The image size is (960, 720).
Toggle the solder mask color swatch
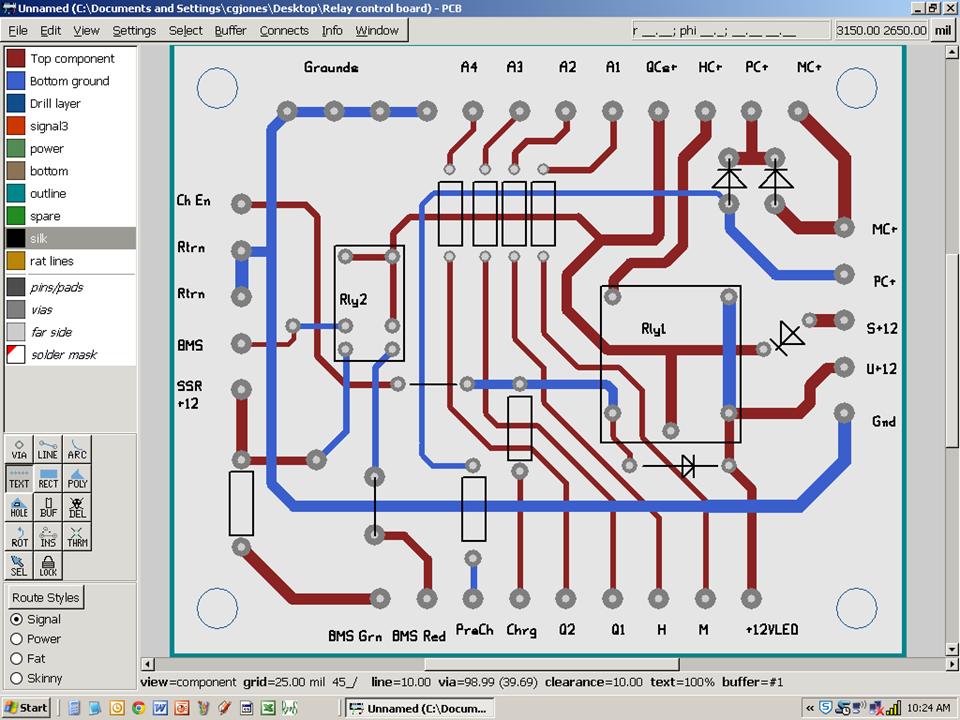coord(16,354)
